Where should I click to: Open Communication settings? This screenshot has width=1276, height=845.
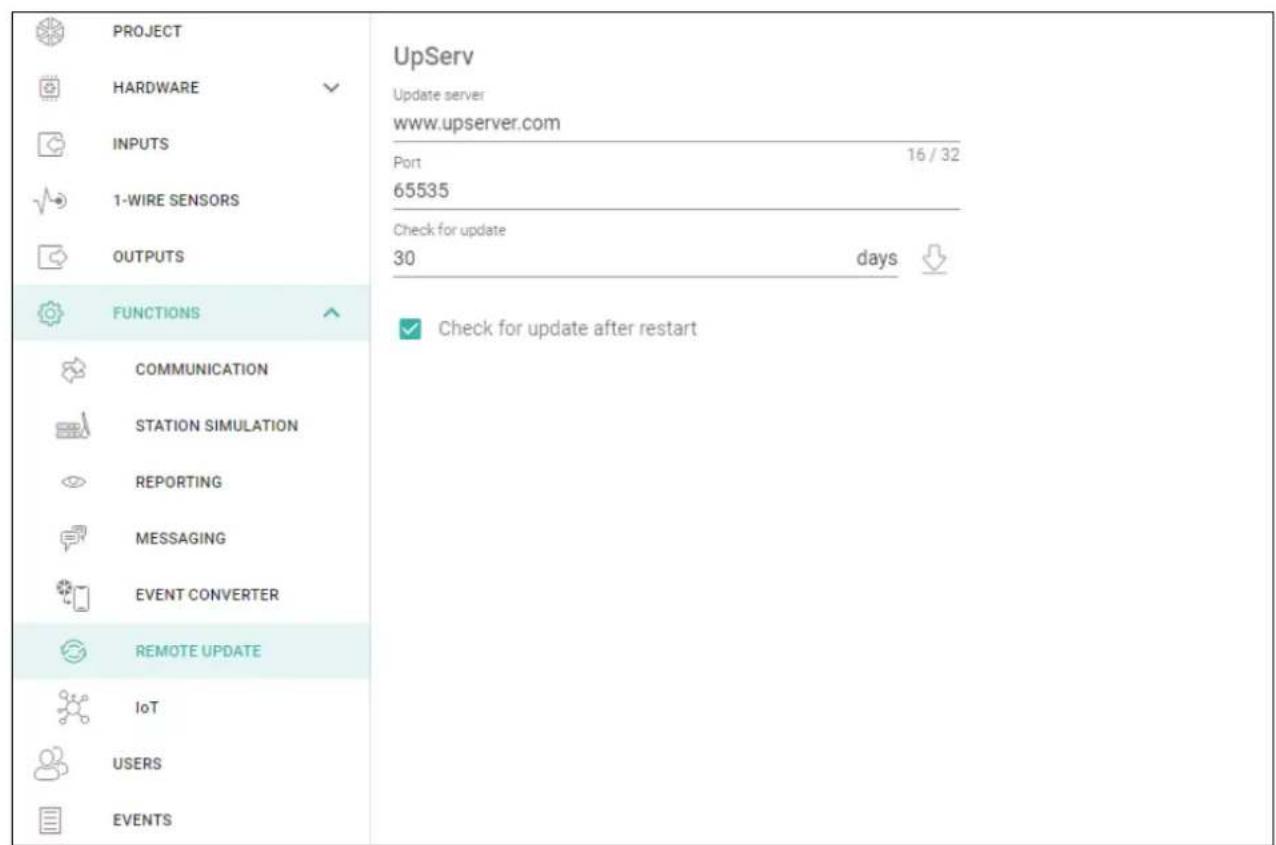click(201, 369)
